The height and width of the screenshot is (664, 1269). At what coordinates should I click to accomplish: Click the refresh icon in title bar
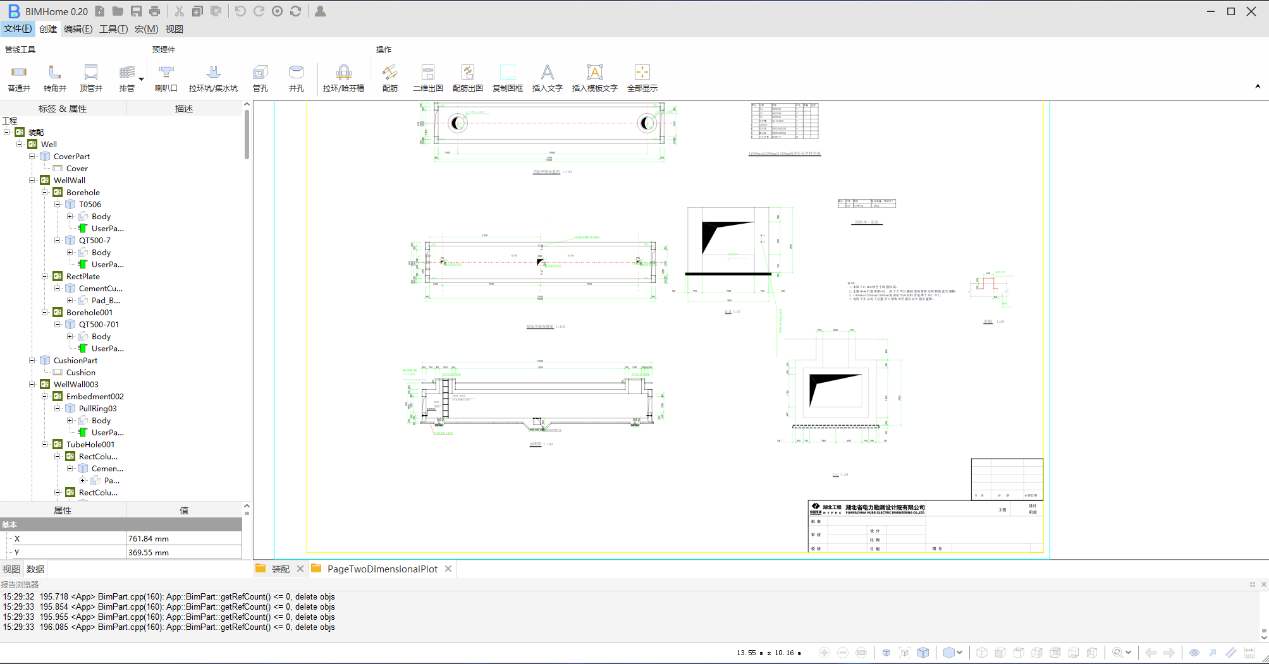tap(295, 11)
